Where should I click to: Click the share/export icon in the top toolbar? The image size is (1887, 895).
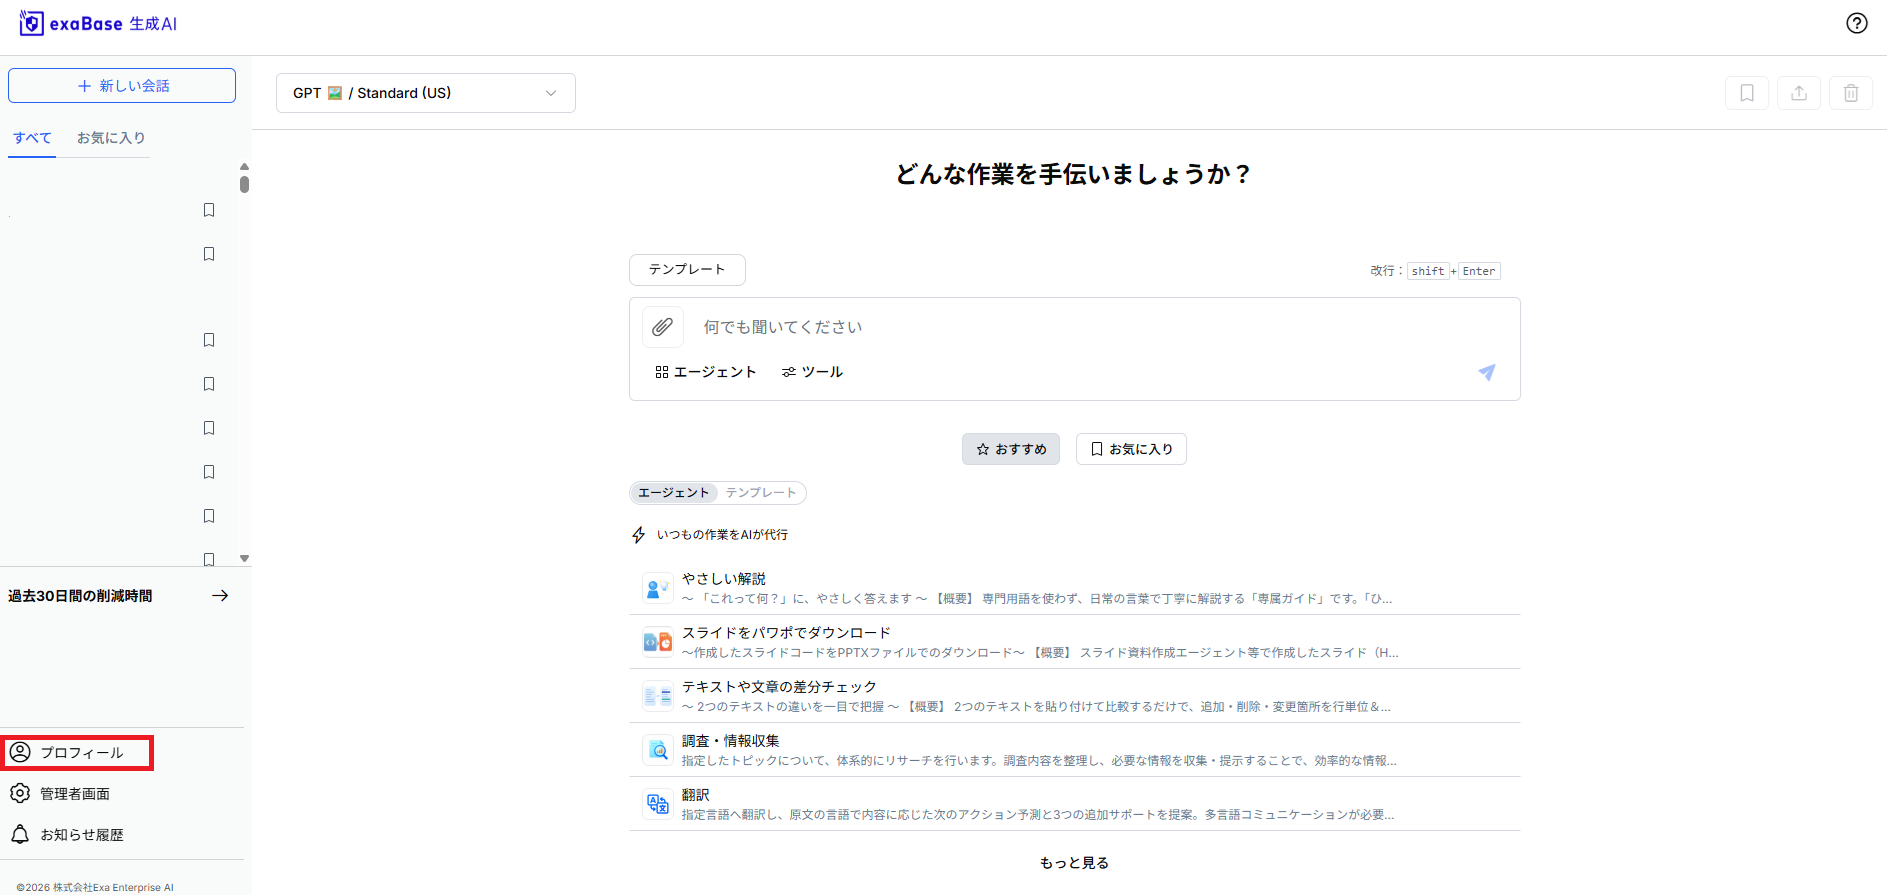1799,93
